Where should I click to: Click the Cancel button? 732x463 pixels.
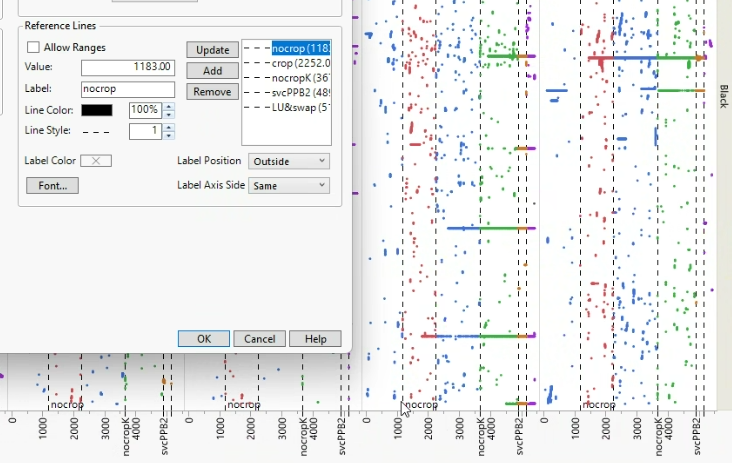pos(259,338)
